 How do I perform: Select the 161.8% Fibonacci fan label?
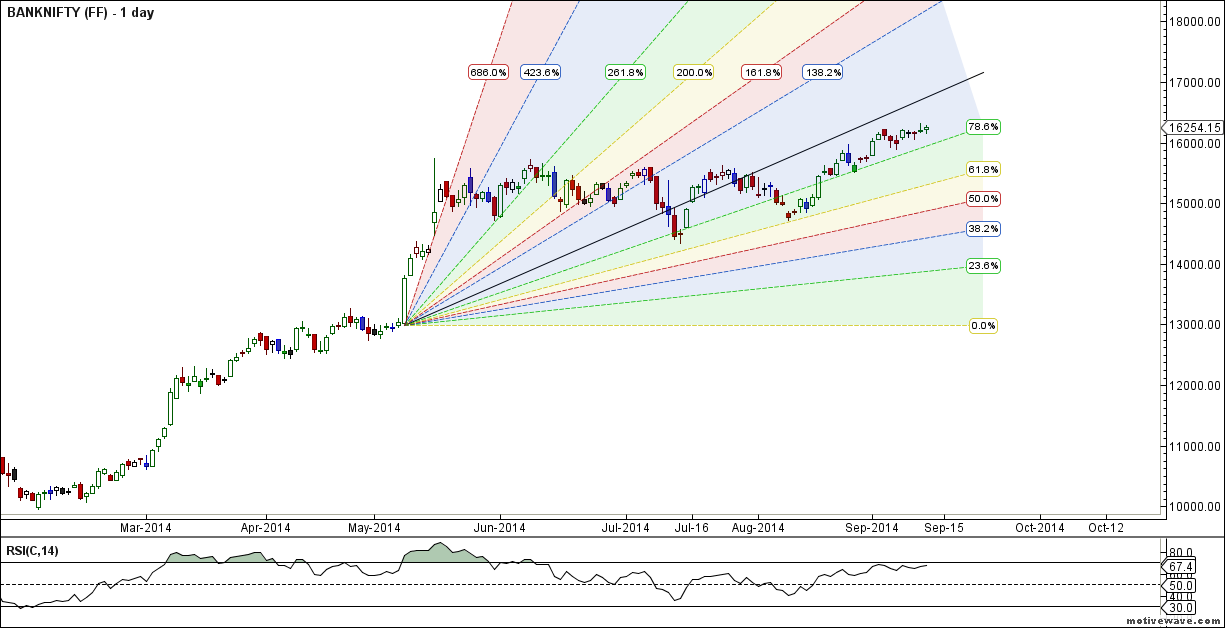(764, 71)
